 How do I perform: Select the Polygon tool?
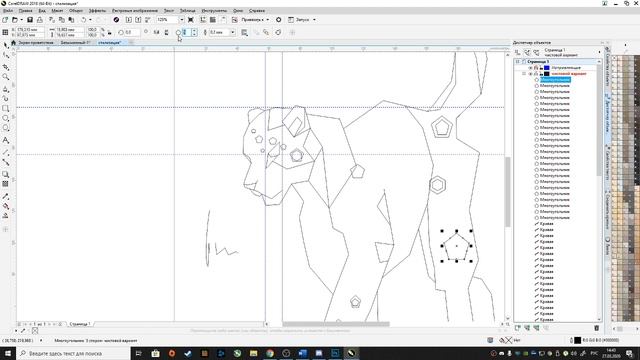pos(5,128)
